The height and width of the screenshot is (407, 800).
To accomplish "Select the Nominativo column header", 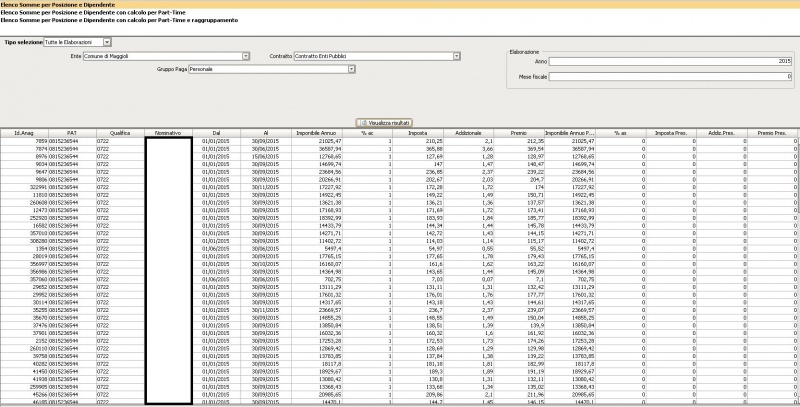I will coord(168,132).
